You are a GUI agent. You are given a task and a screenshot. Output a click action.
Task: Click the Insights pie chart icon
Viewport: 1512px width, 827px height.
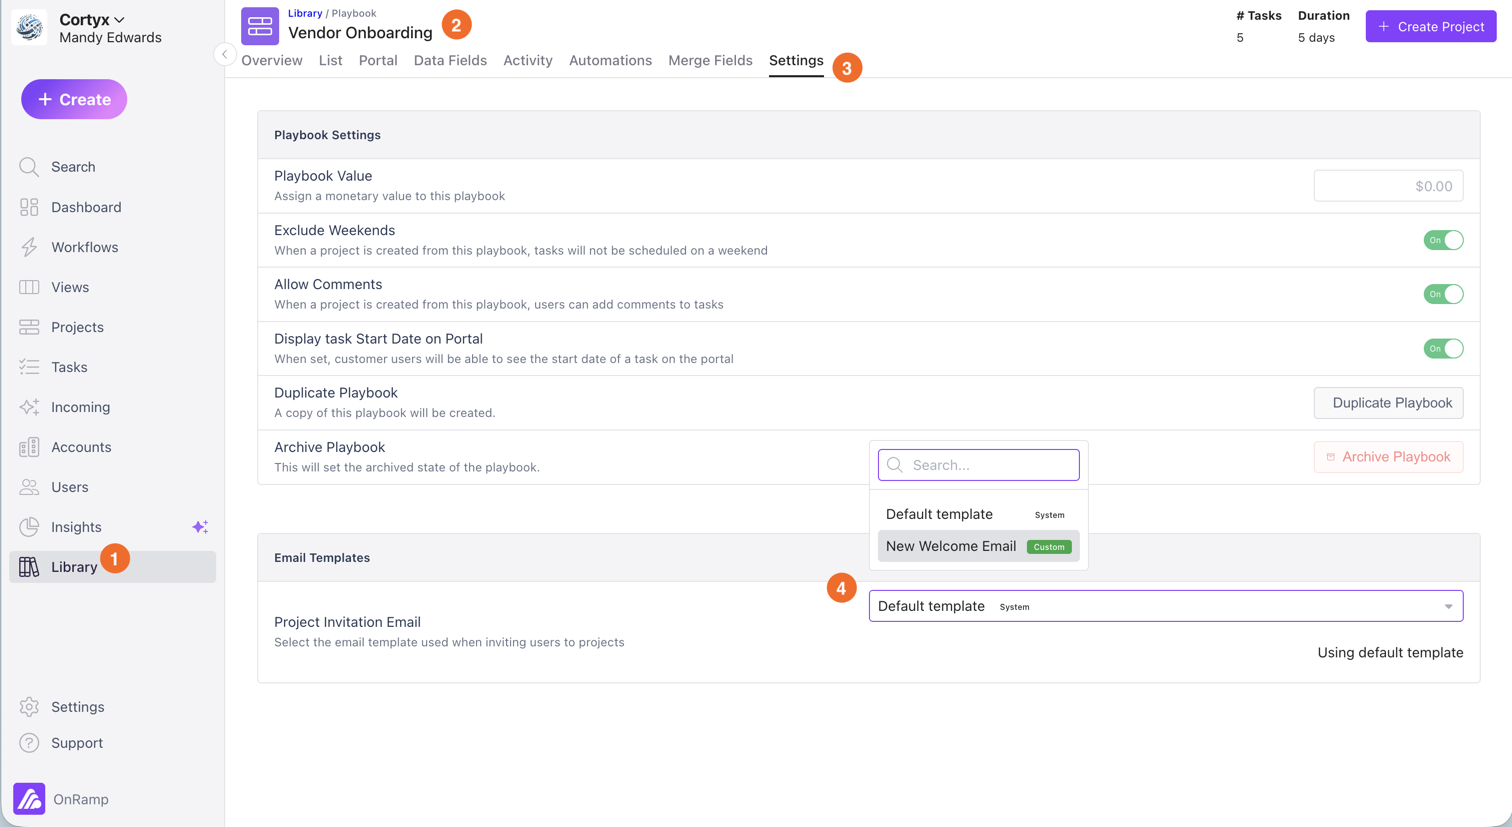click(x=29, y=527)
